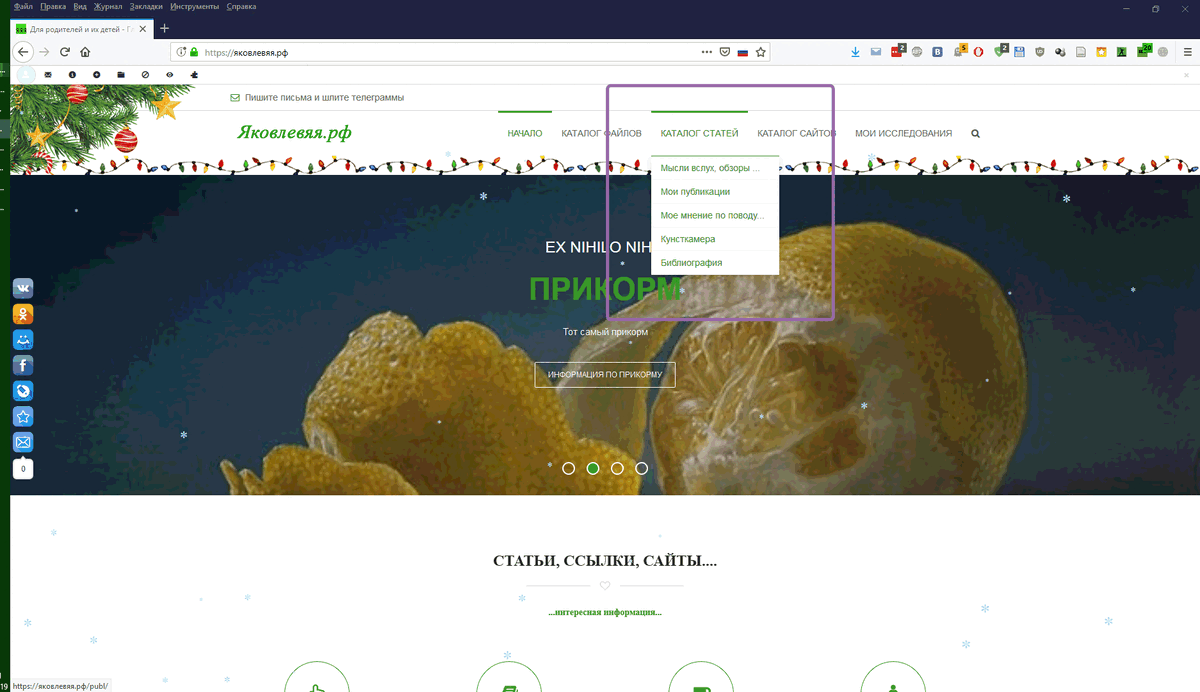Click the floppy disk save extension icon

pos(1019,52)
